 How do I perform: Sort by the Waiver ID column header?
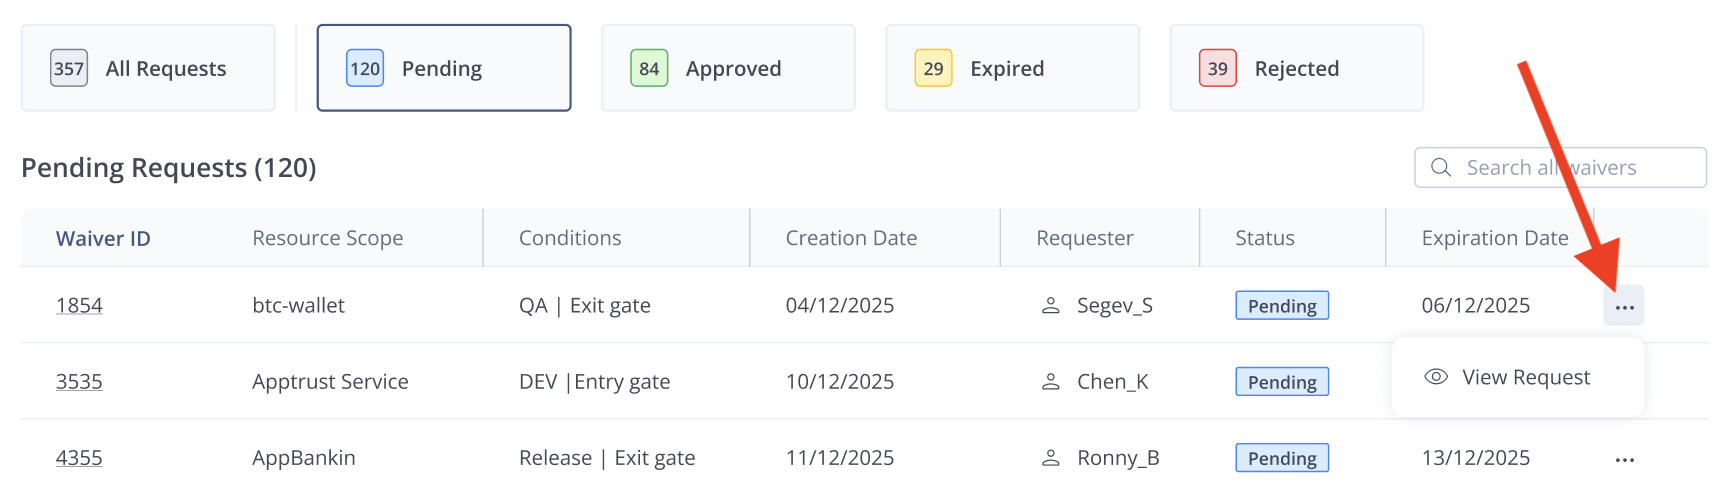click(103, 238)
